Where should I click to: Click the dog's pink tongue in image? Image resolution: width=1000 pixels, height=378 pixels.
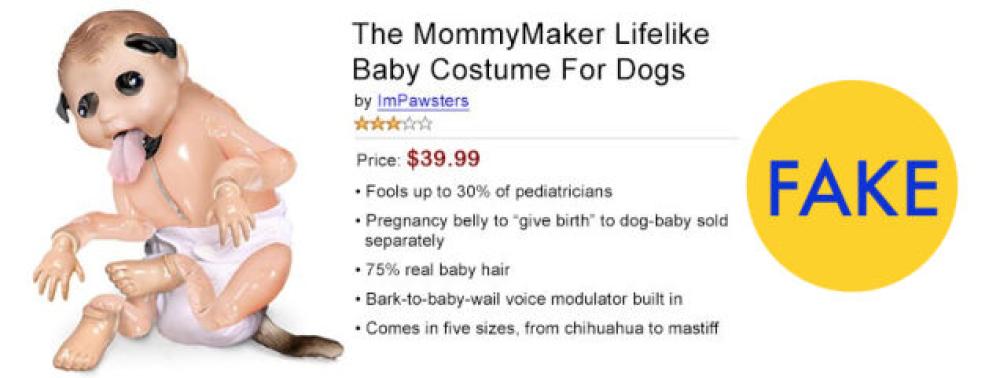point(128,156)
